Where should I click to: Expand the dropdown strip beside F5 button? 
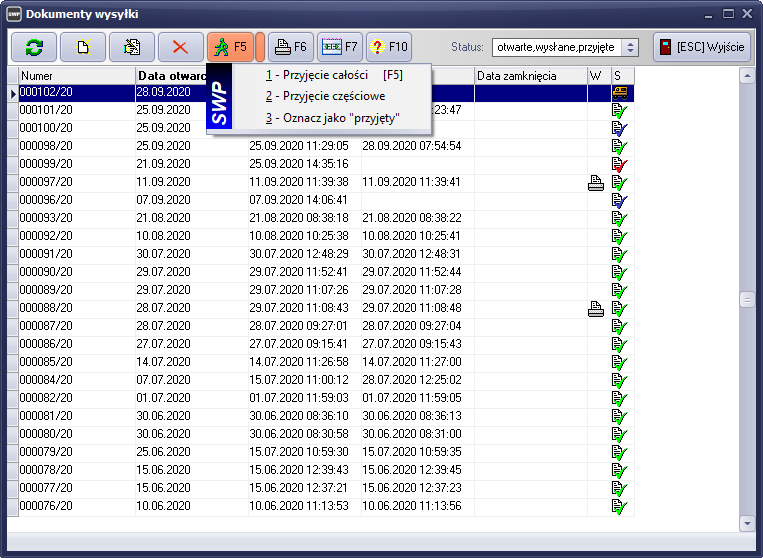[260, 47]
